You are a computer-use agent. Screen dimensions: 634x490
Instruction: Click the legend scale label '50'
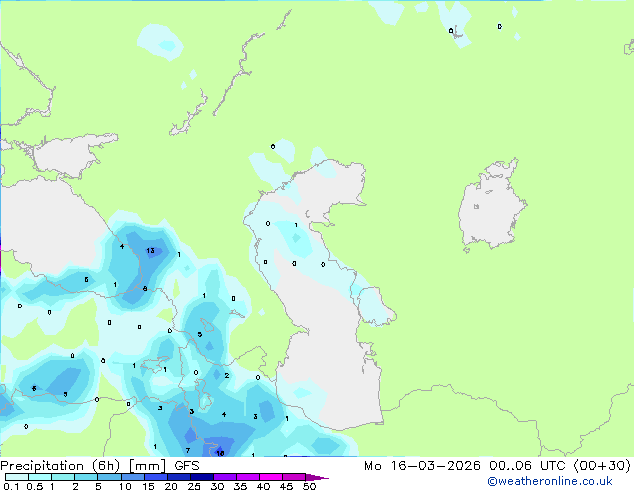[309, 486]
